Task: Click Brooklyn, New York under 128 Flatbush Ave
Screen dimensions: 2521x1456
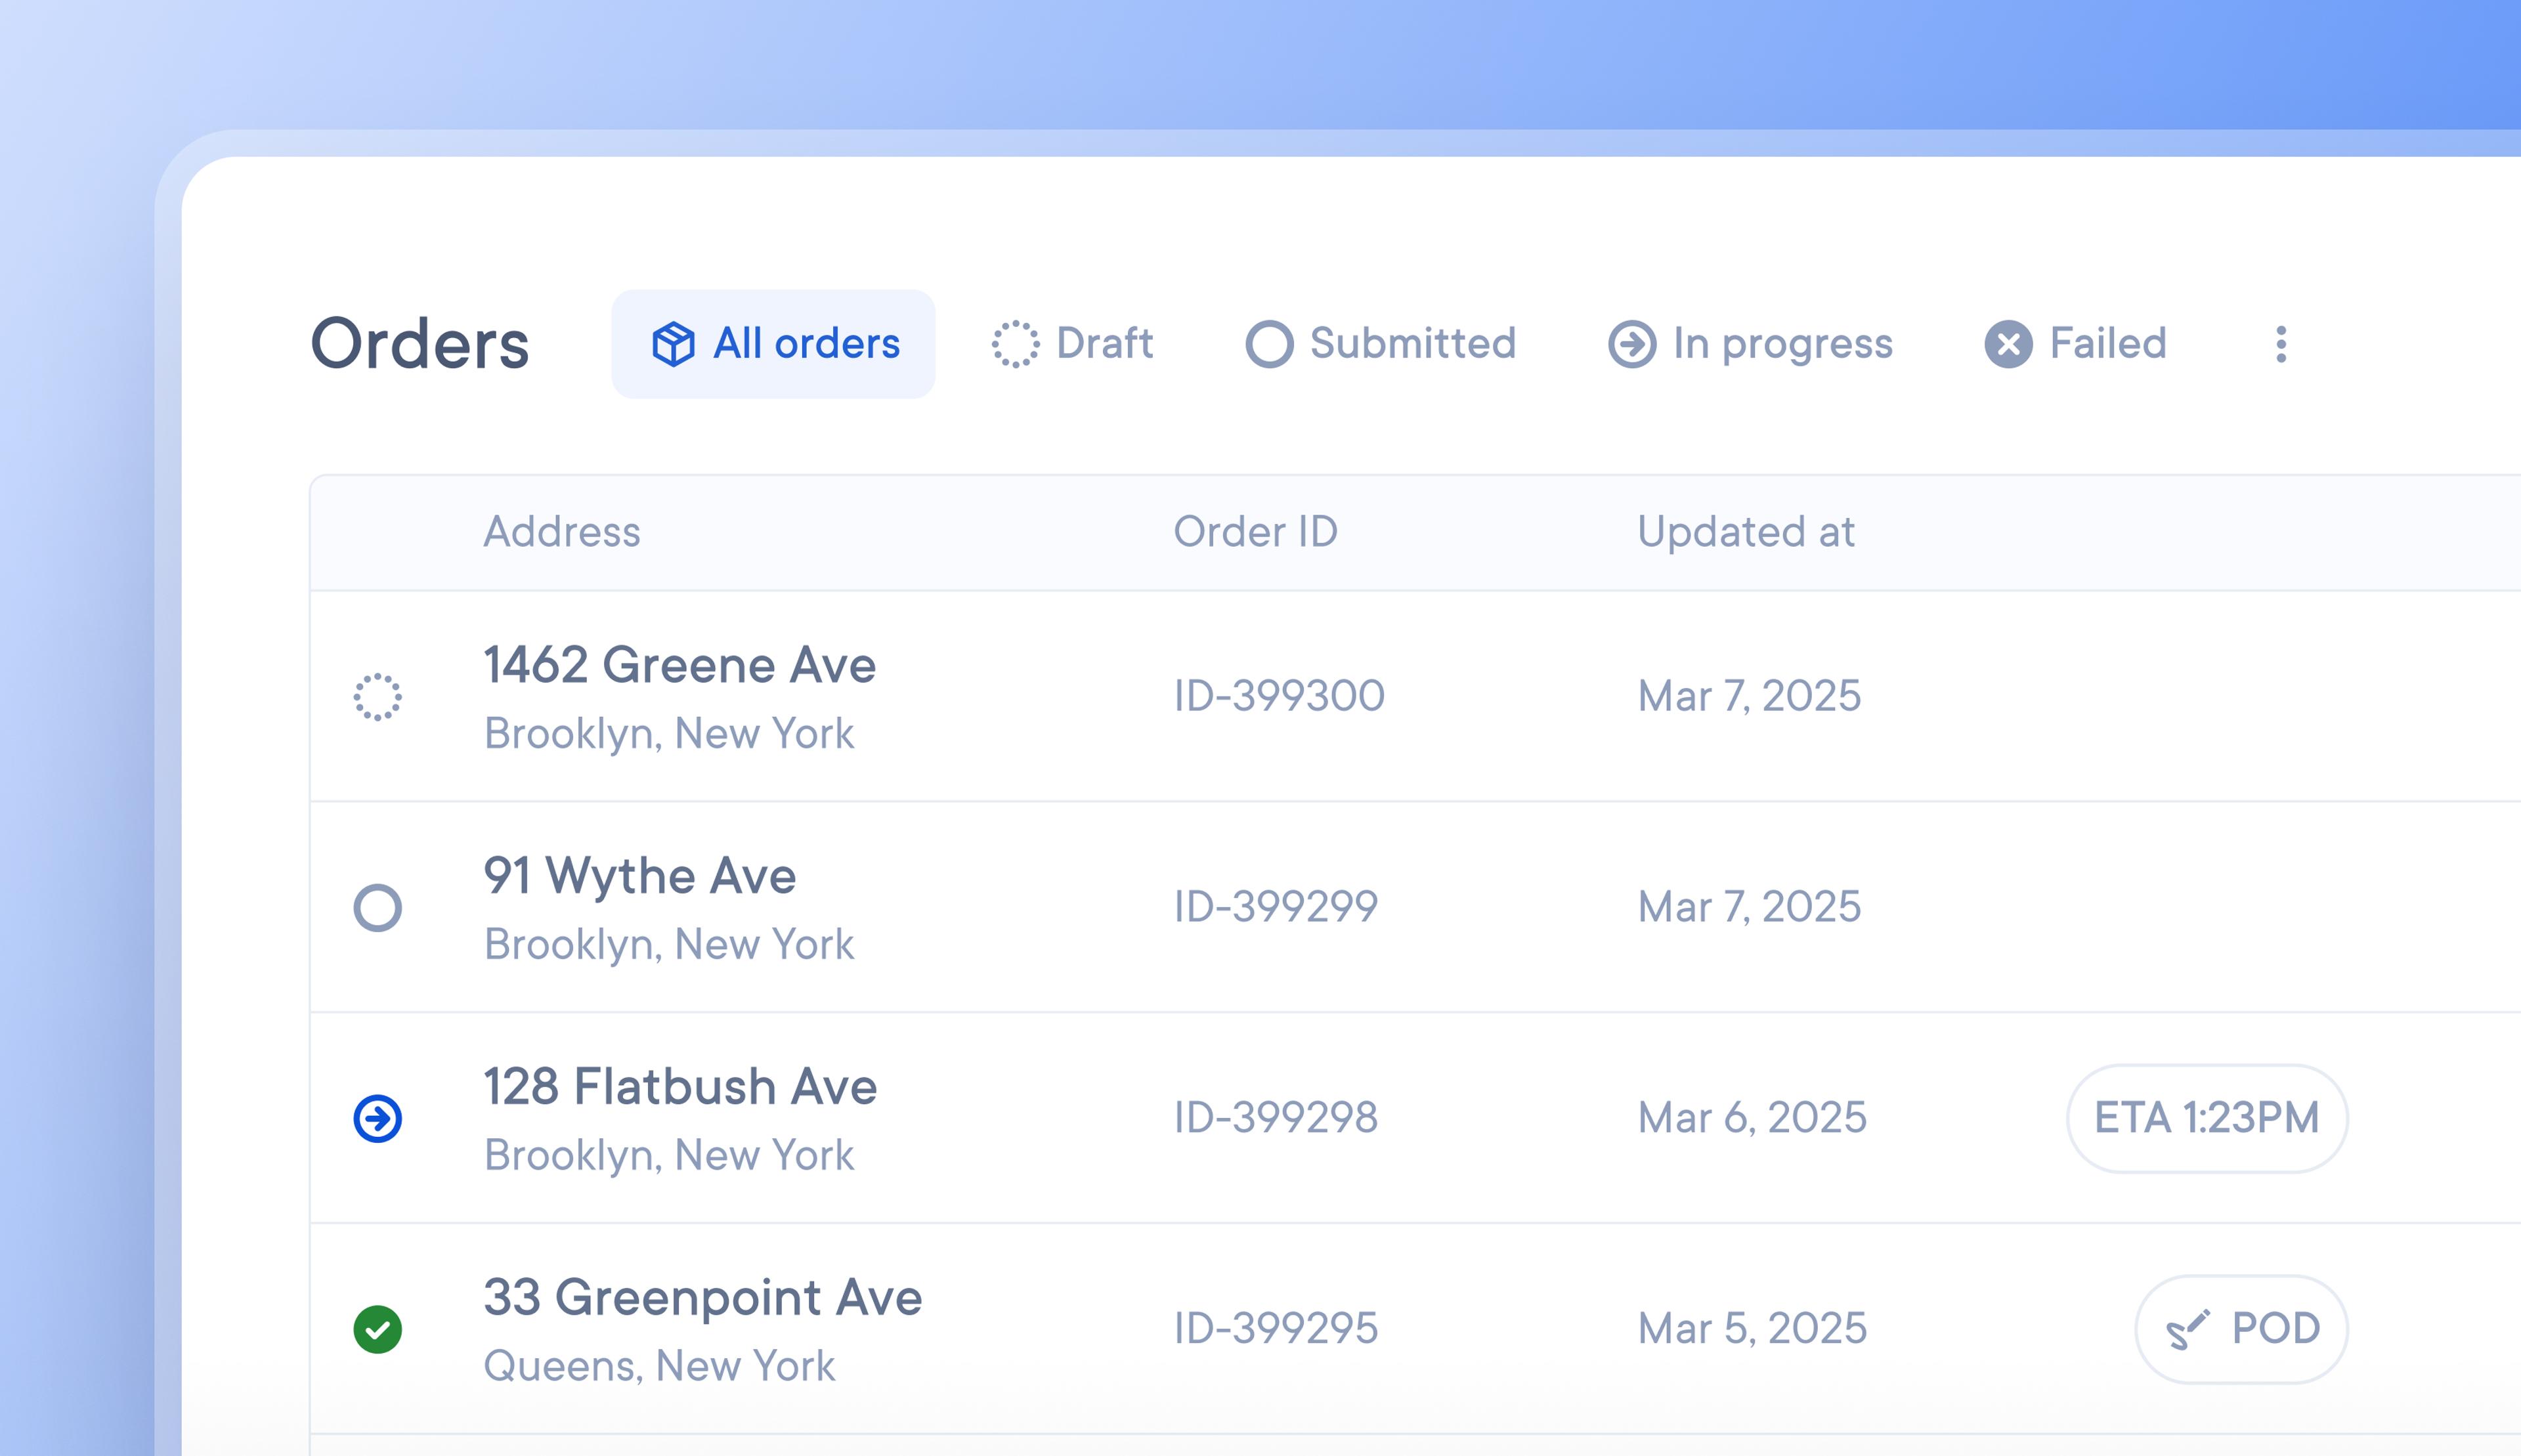Action: click(669, 1156)
